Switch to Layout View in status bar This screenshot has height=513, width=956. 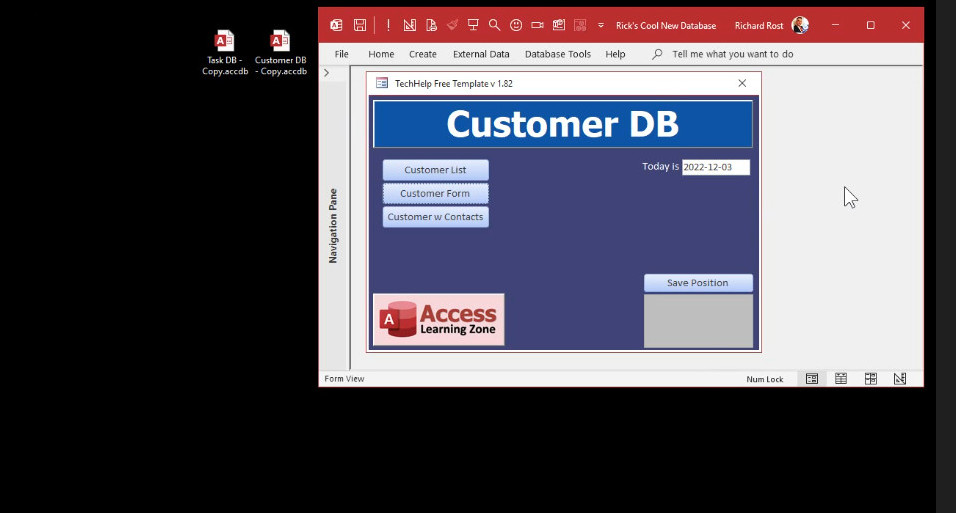point(871,379)
